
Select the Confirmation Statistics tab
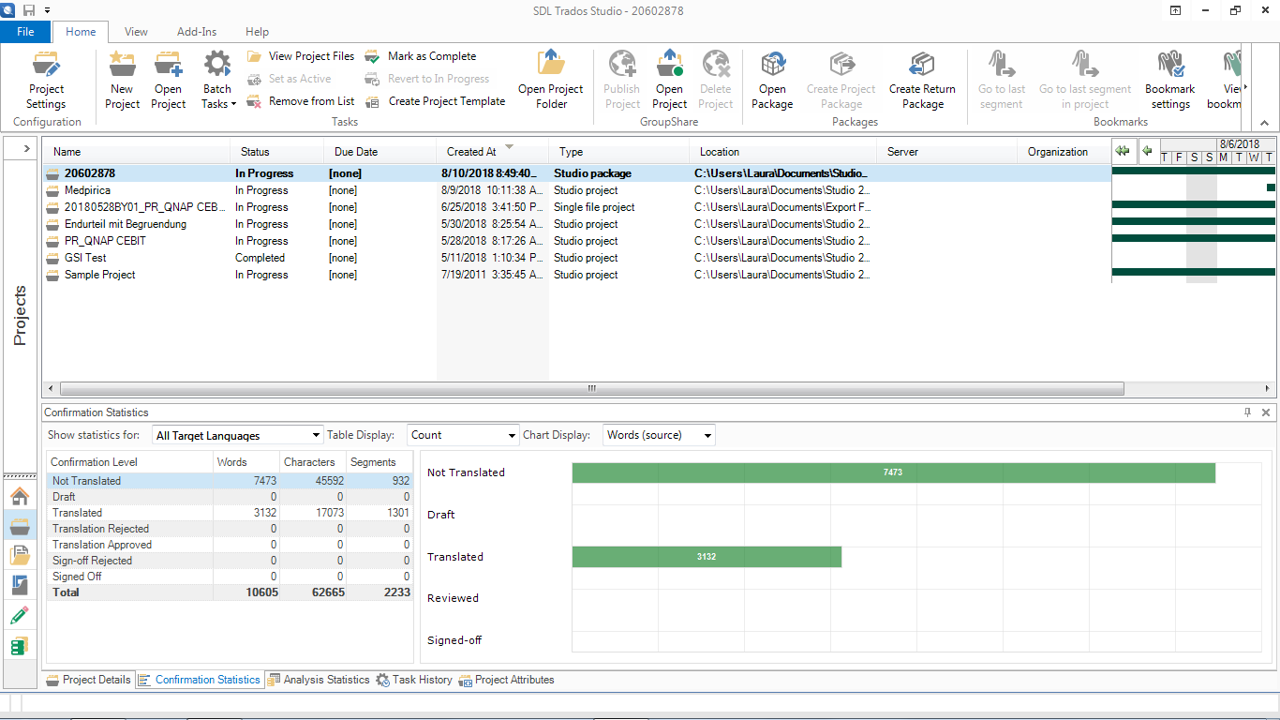coord(199,680)
